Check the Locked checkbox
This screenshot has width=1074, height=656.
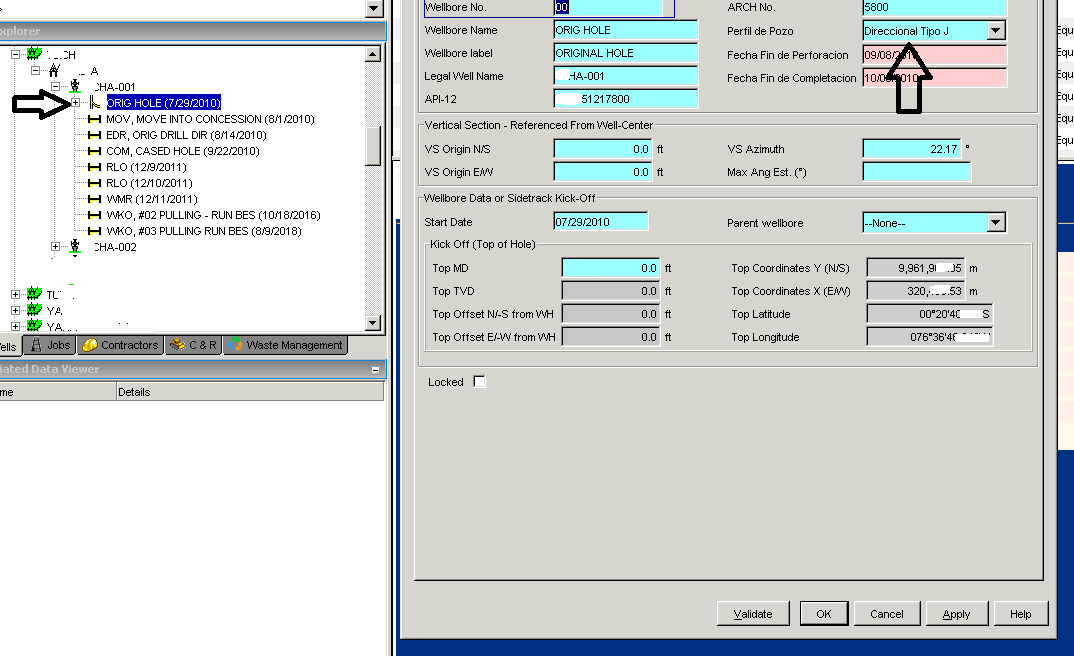coord(479,381)
